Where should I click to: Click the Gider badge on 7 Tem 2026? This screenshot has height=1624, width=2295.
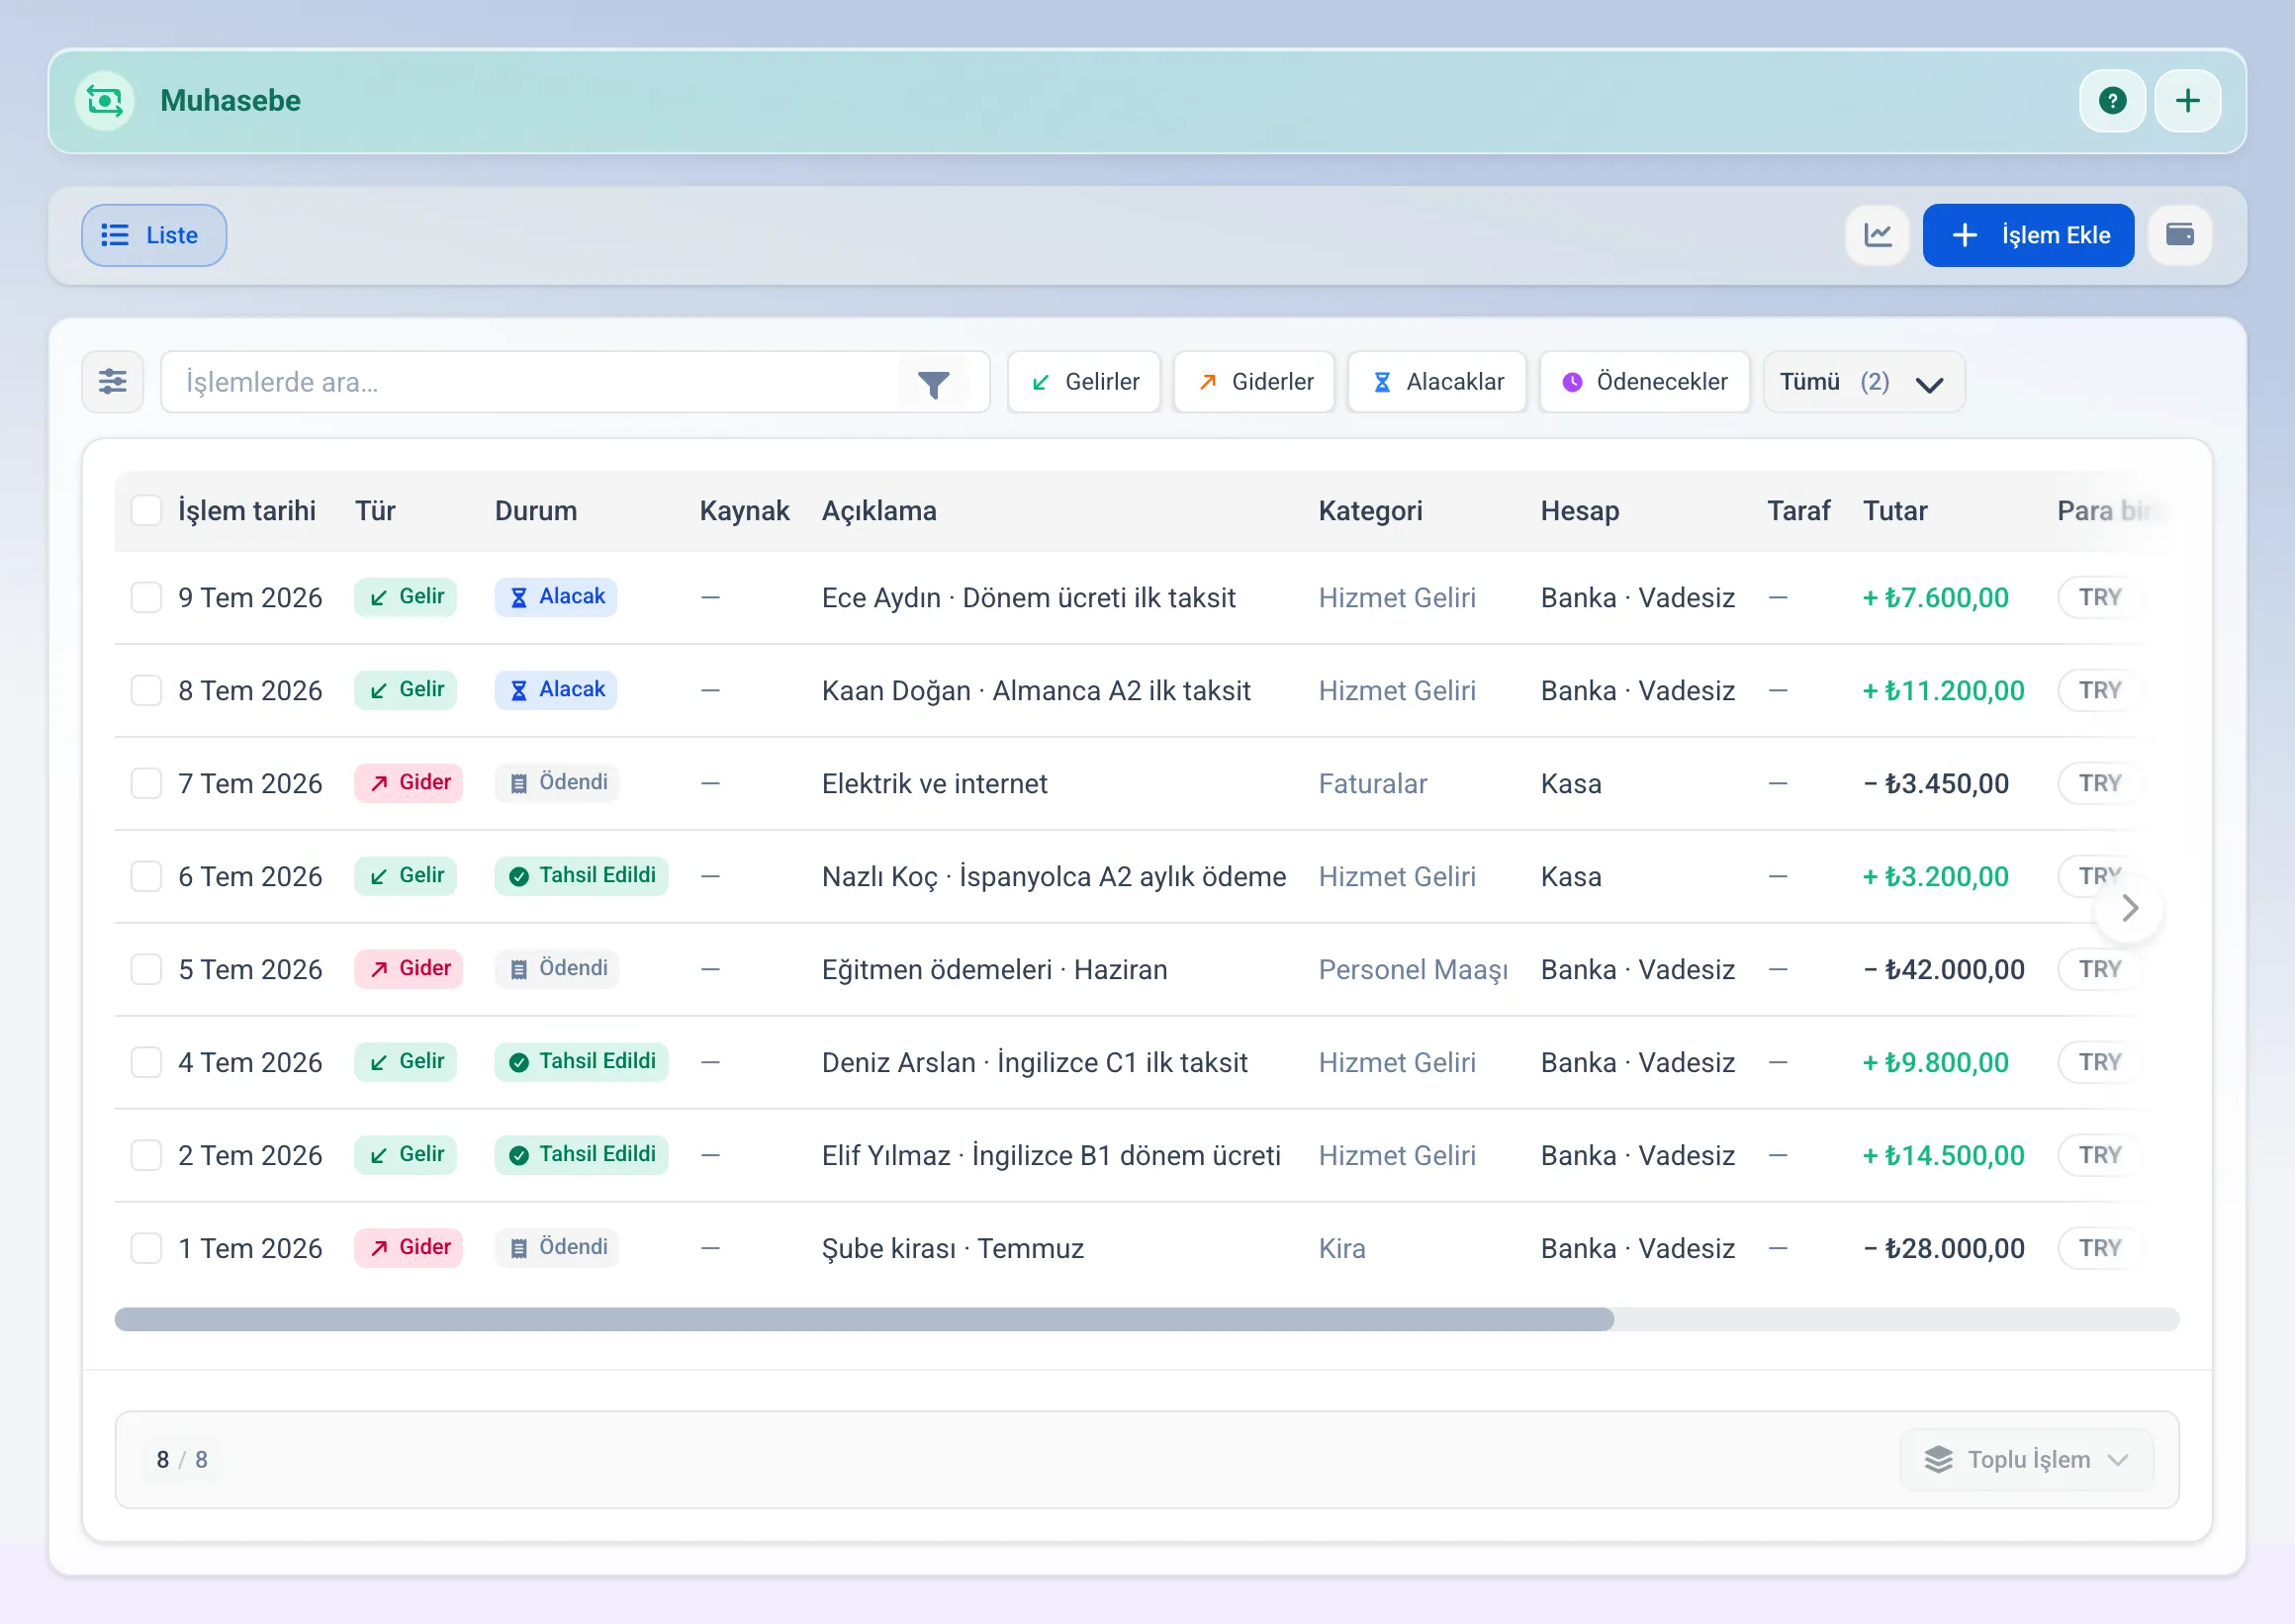tap(409, 783)
